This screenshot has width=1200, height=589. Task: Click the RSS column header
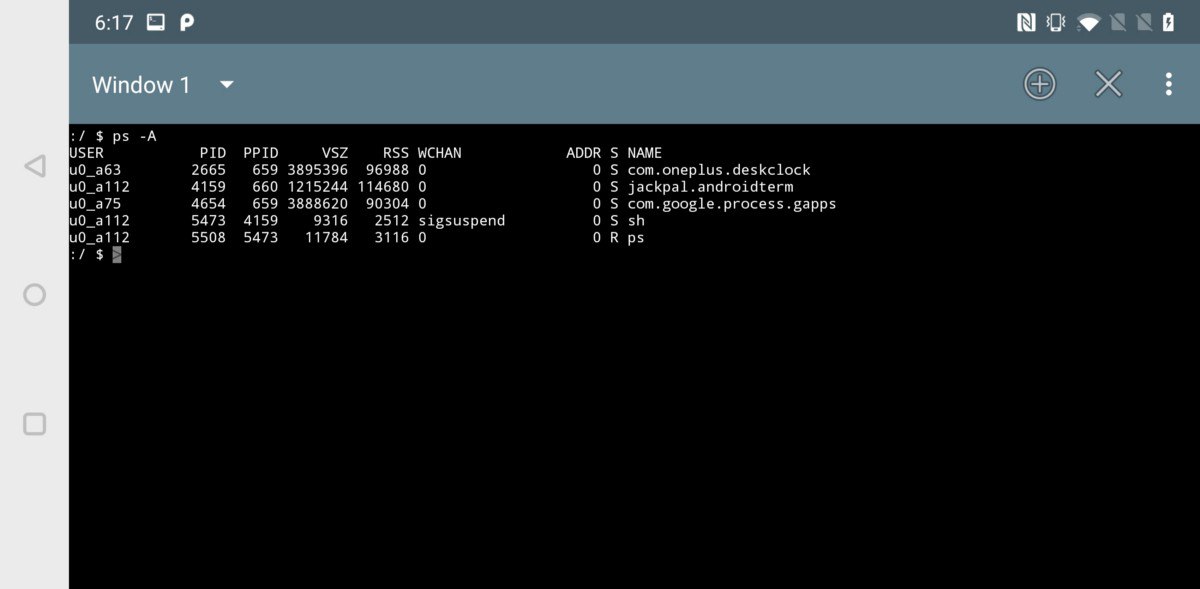click(x=396, y=153)
